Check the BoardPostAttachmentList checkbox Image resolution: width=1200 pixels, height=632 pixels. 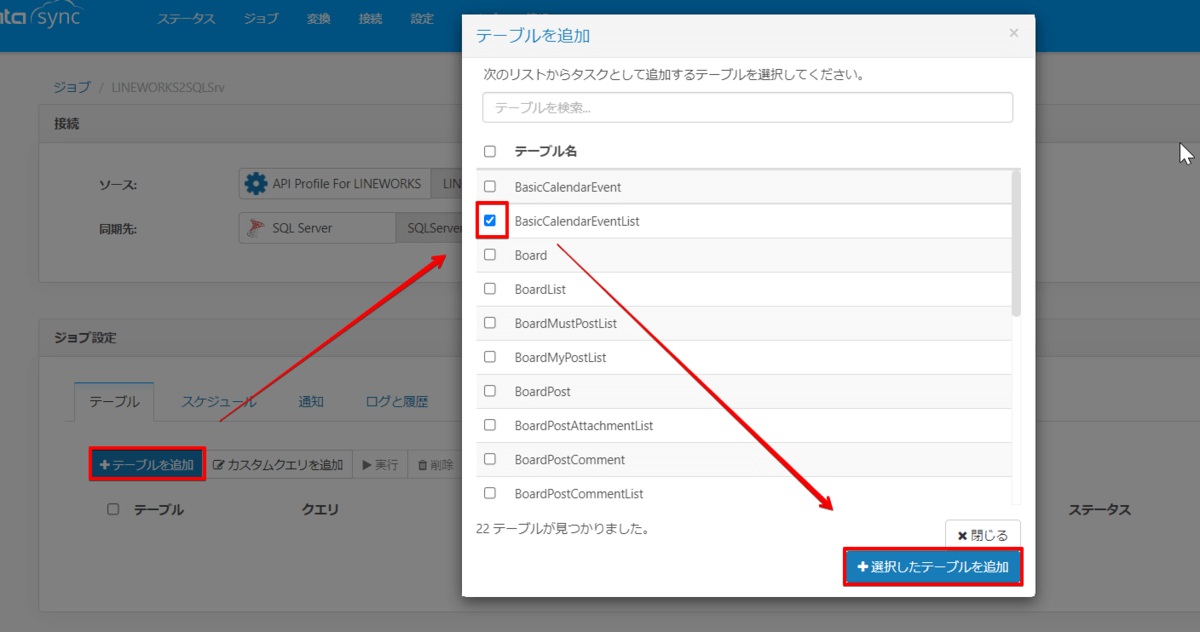pyautogui.click(x=490, y=424)
